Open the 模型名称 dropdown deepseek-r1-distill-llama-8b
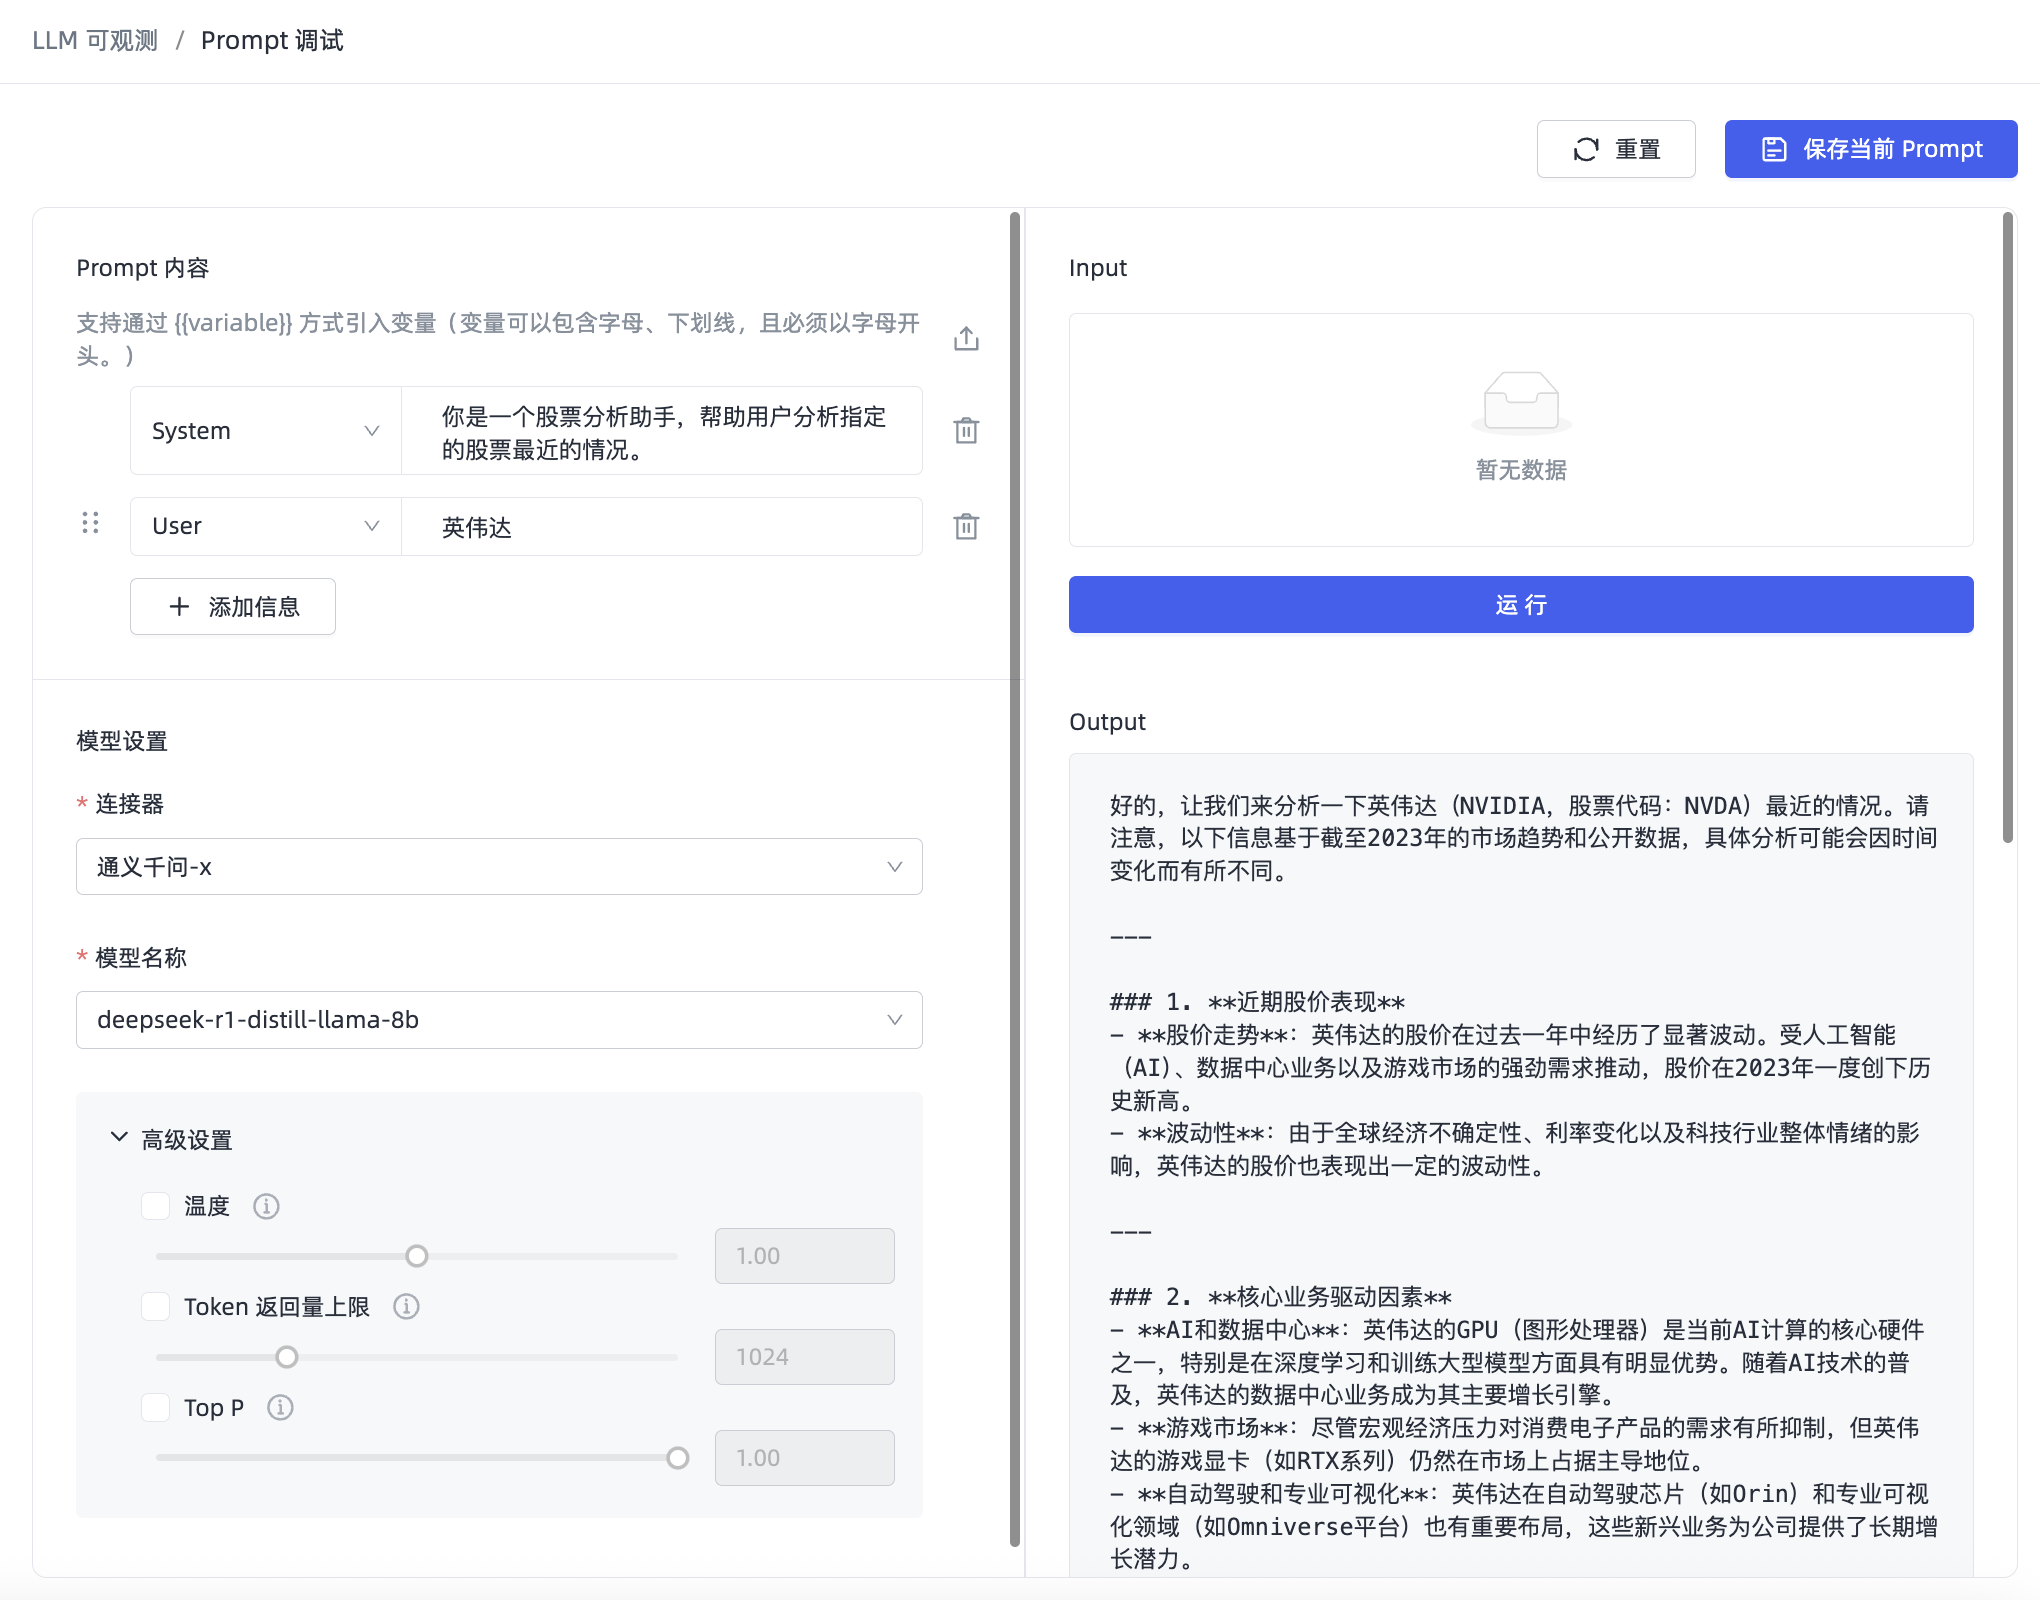The height and width of the screenshot is (1600, 2040). pos(499,1020)
